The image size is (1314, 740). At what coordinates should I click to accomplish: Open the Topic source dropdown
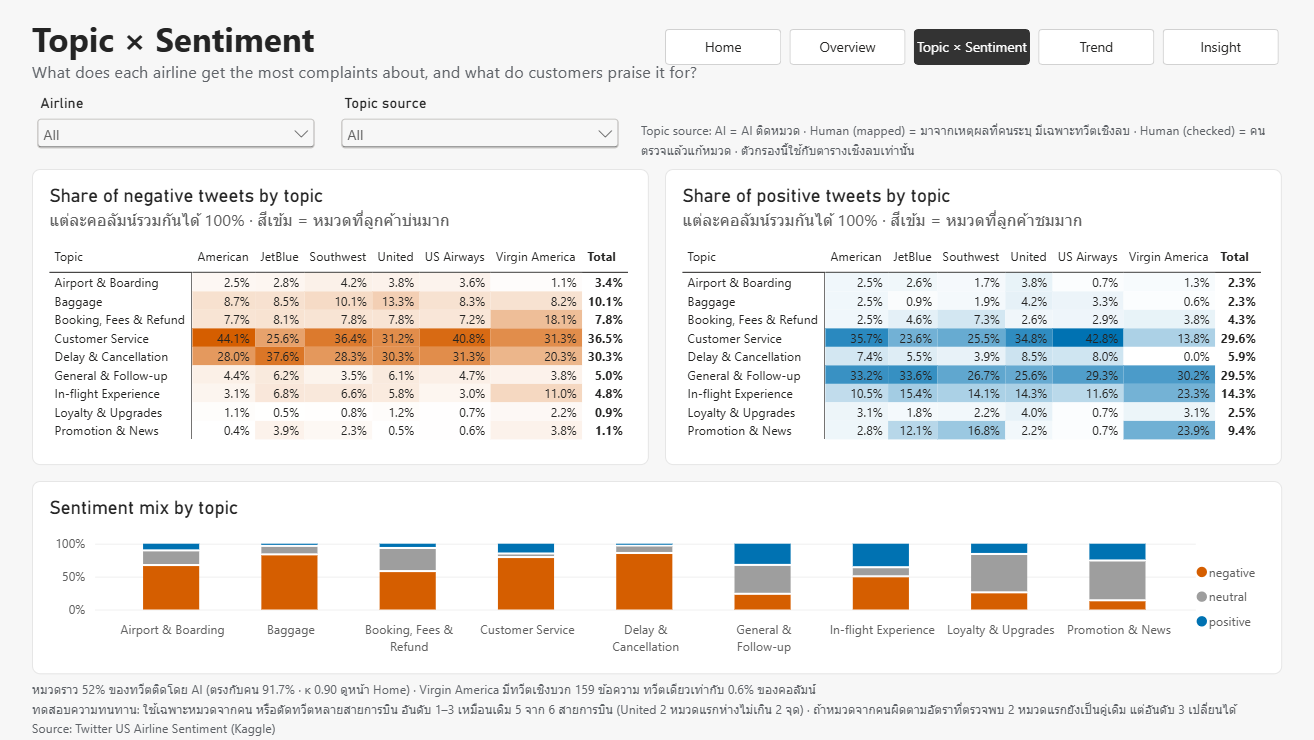pyautogui.click(x=480, y=134)
